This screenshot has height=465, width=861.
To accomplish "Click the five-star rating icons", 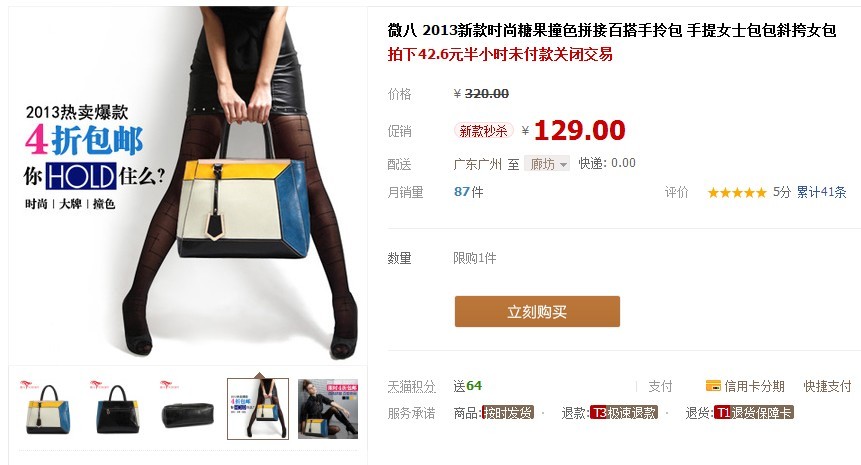I will pos(737,193).
